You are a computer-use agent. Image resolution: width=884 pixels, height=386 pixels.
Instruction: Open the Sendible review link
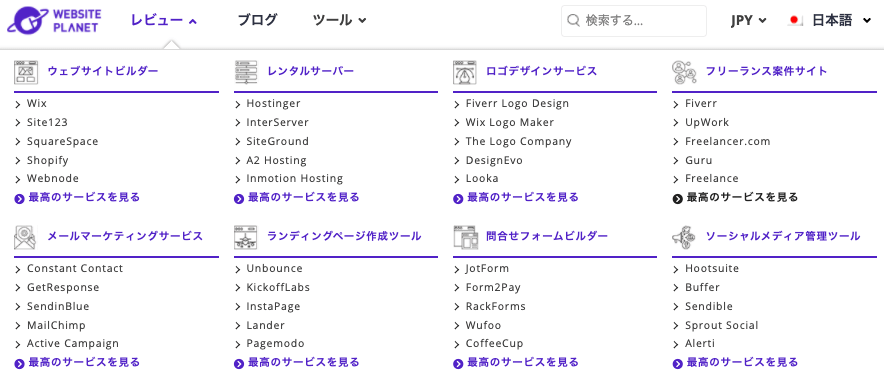[x=709, y=306]
